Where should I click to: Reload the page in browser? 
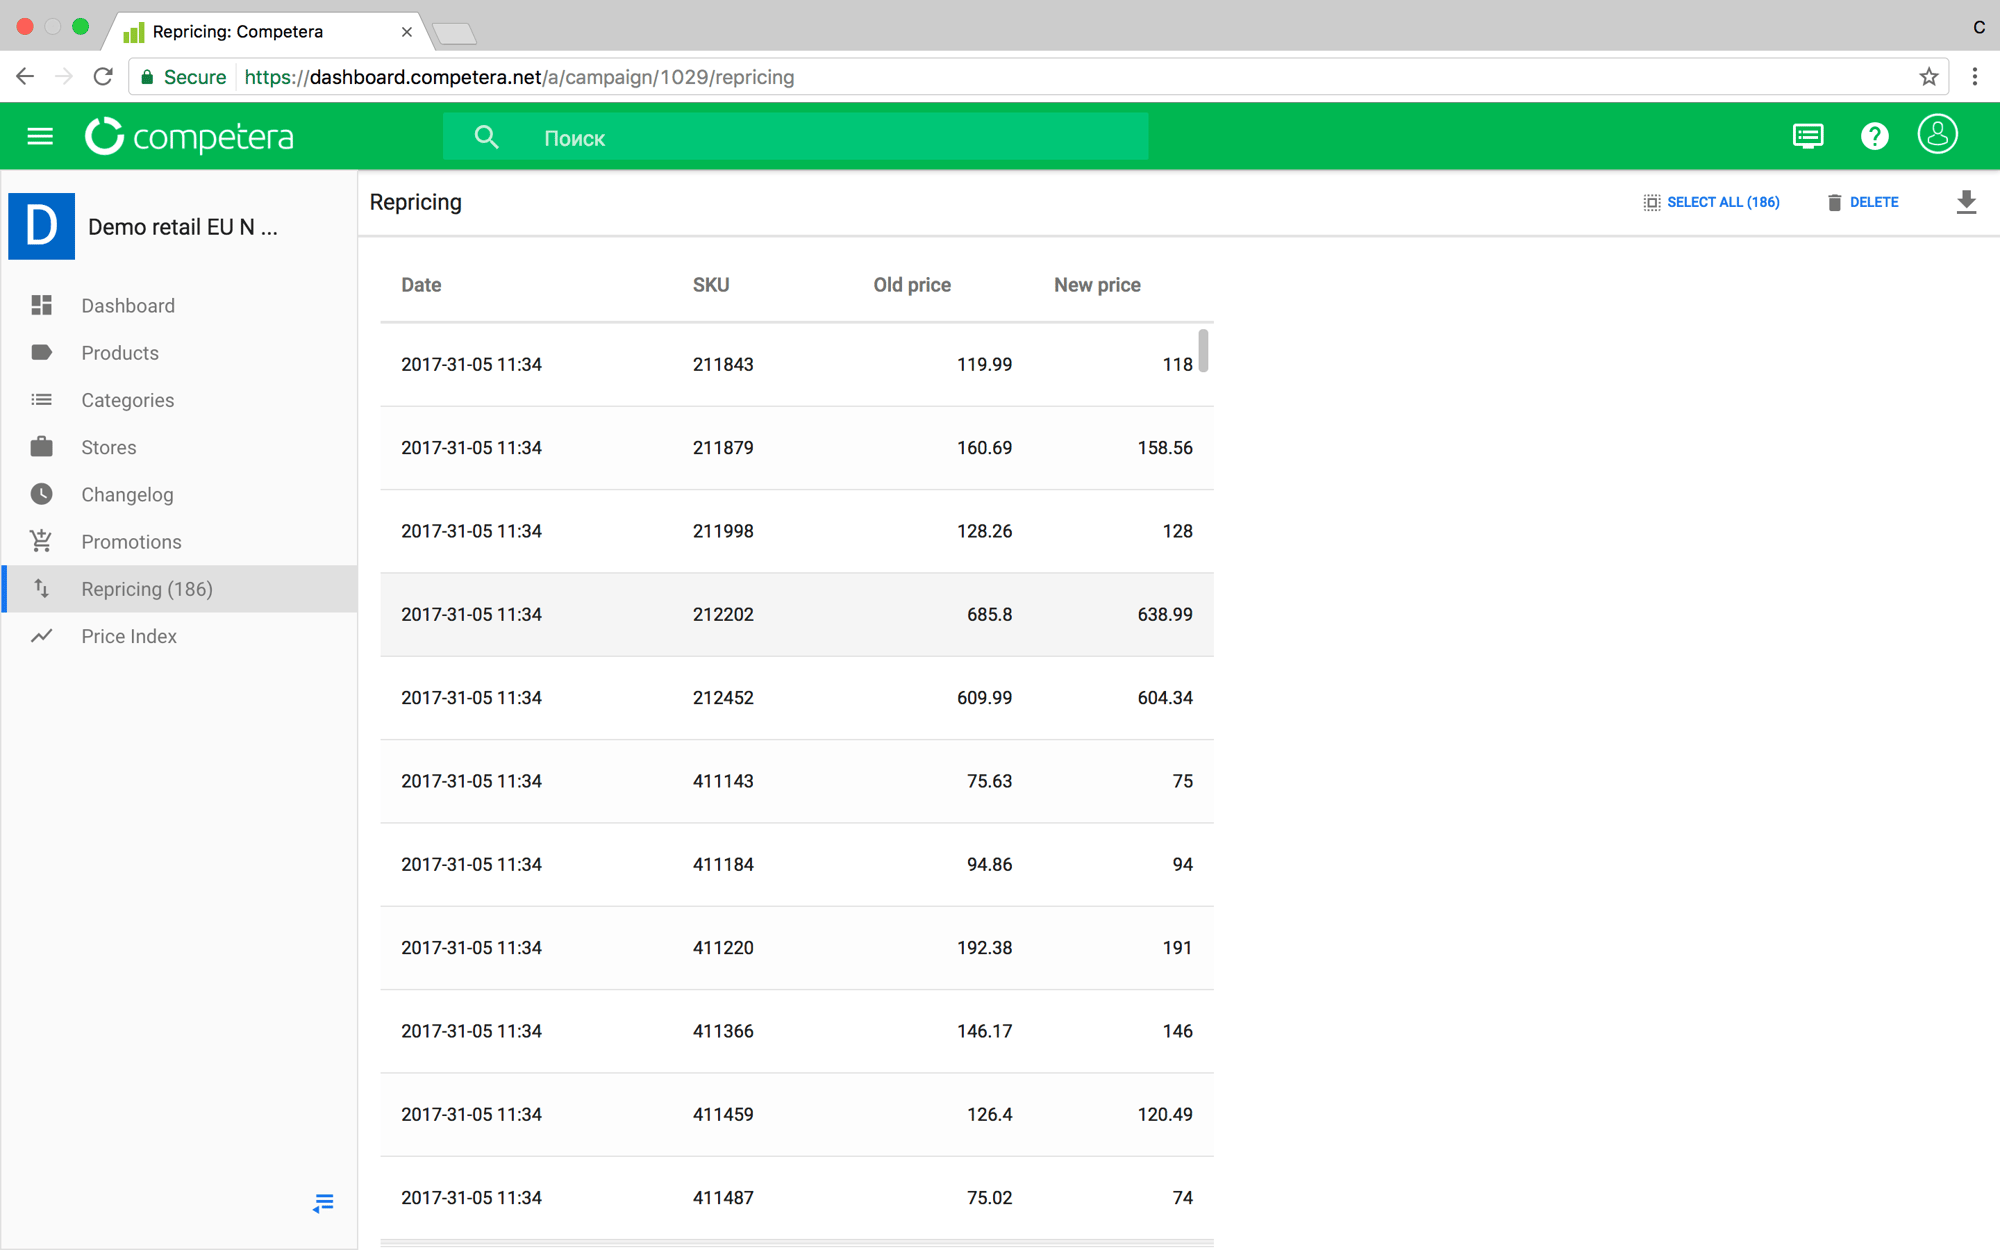[x=103, y=77]
